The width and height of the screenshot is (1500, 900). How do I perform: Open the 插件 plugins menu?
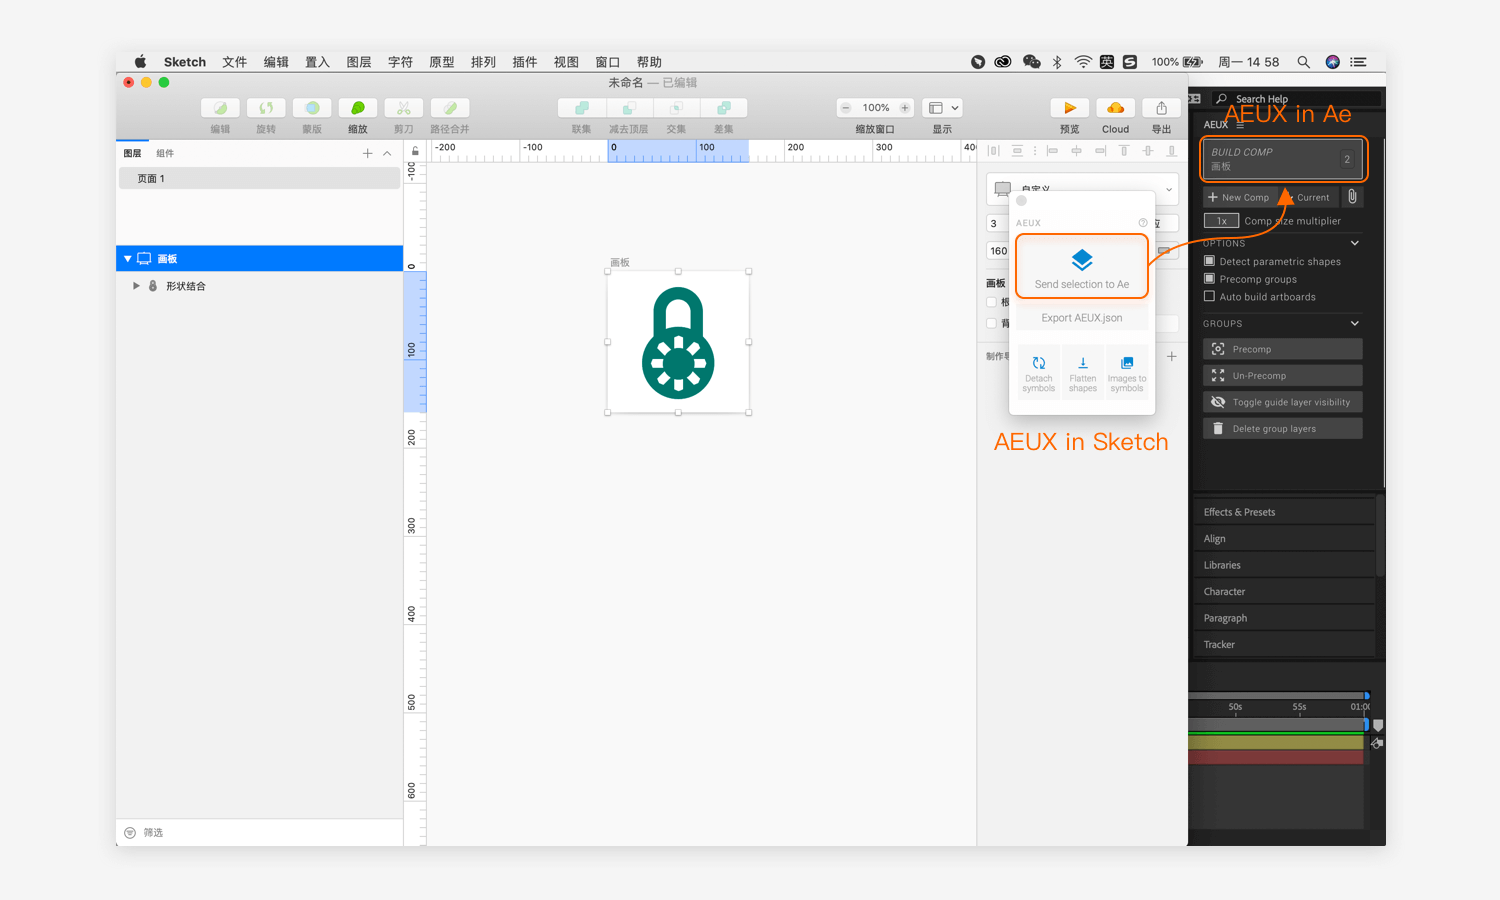(x=524, y=62)
